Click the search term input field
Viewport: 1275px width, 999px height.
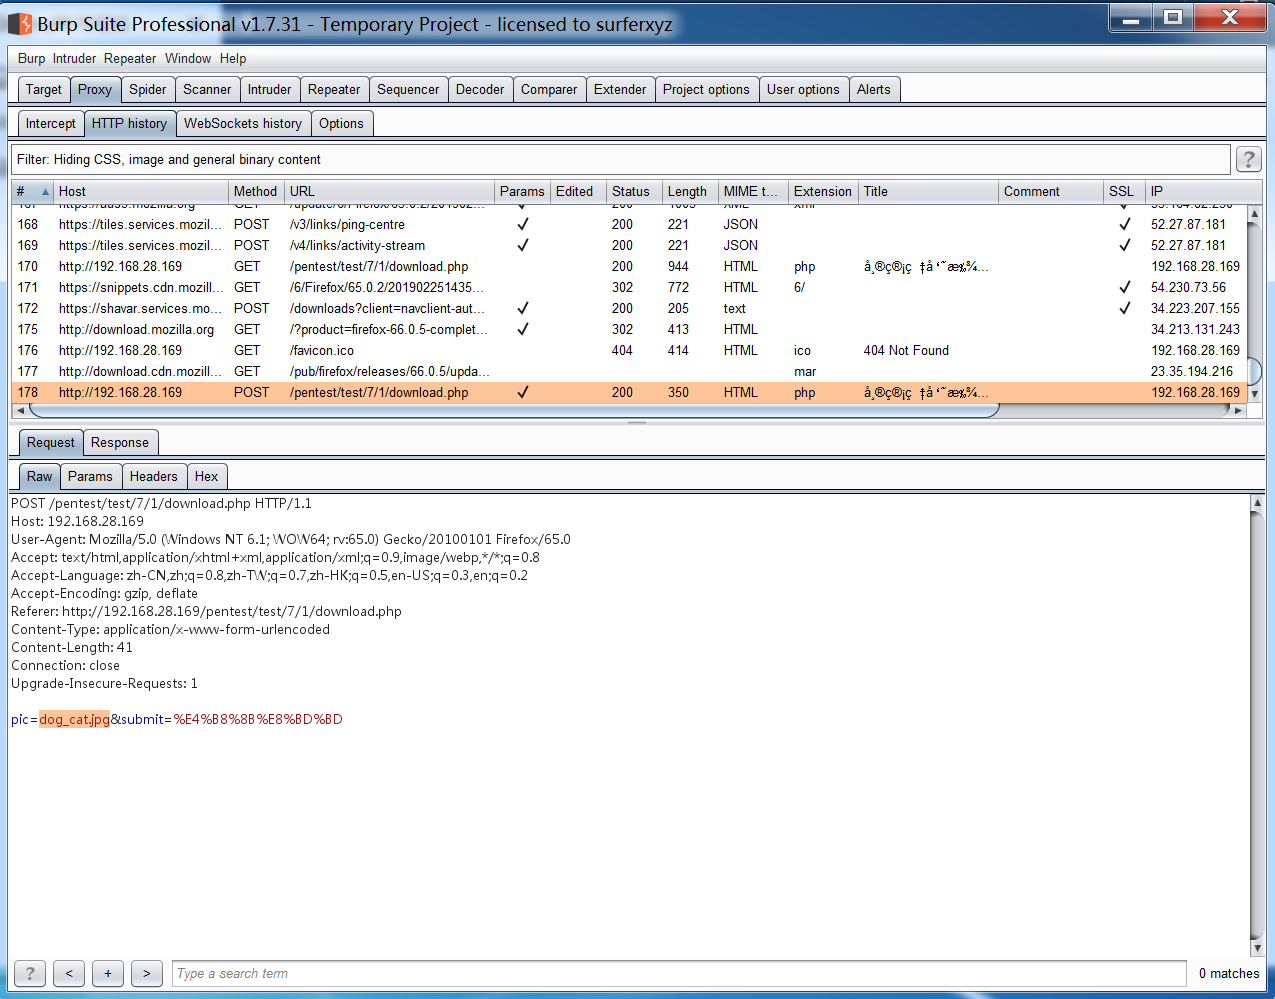pos(679,973)
